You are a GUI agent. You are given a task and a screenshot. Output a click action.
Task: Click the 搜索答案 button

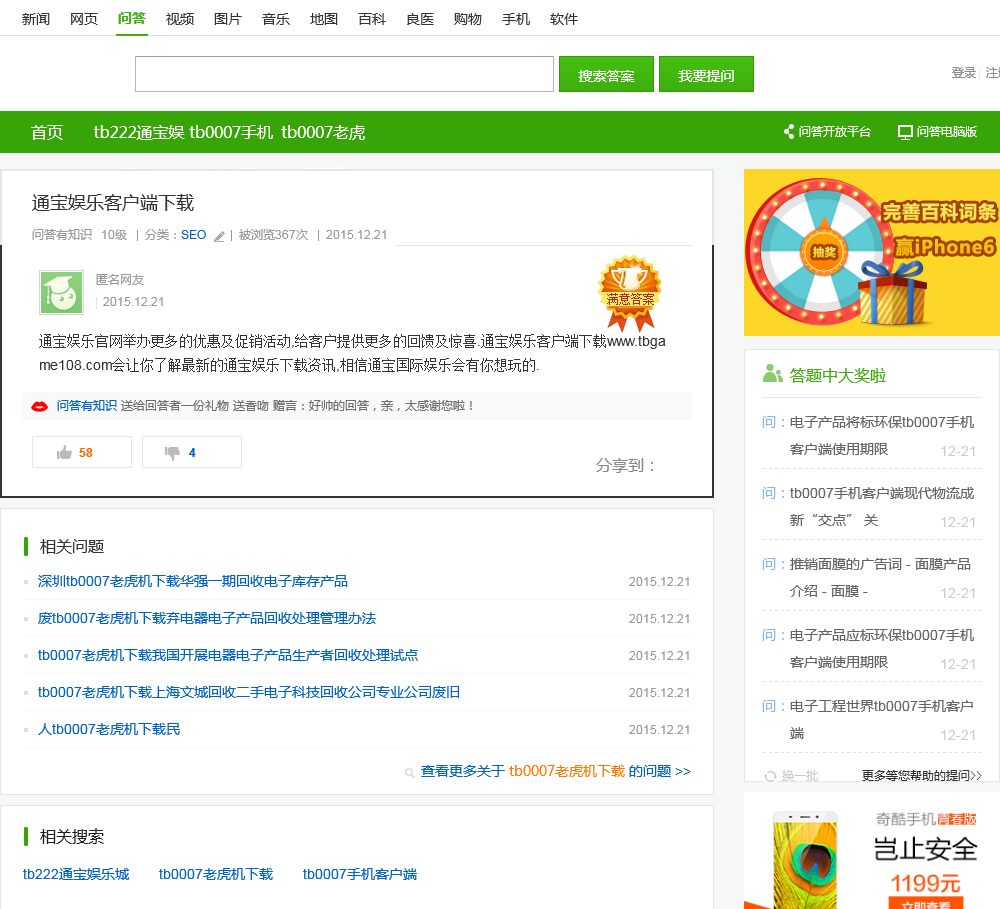click(x=607, y=74)
